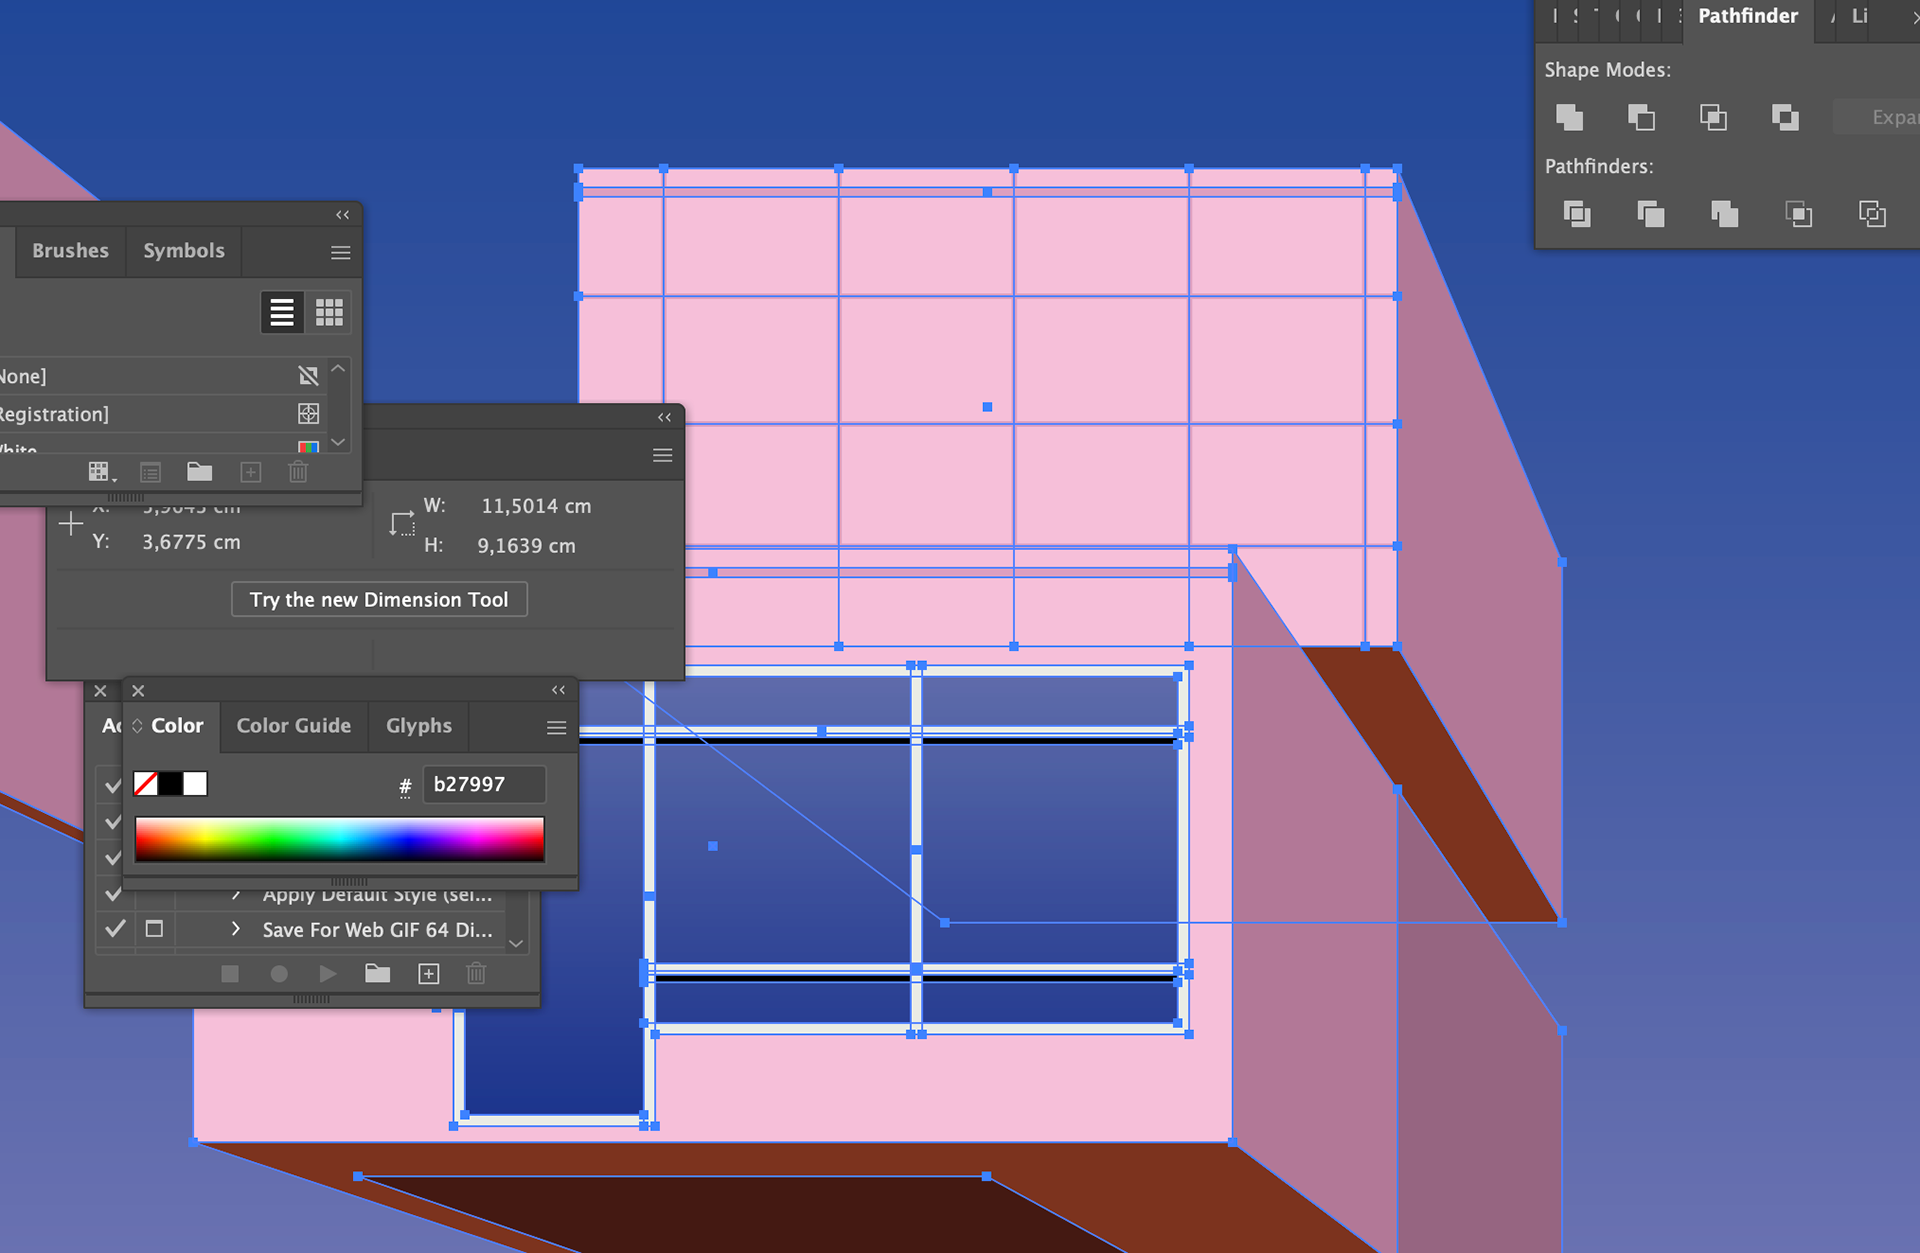Viewport: 1920px width, 1253px height.
Task: Toggle dialog box for Save For Web action
Action: (154, 929)
